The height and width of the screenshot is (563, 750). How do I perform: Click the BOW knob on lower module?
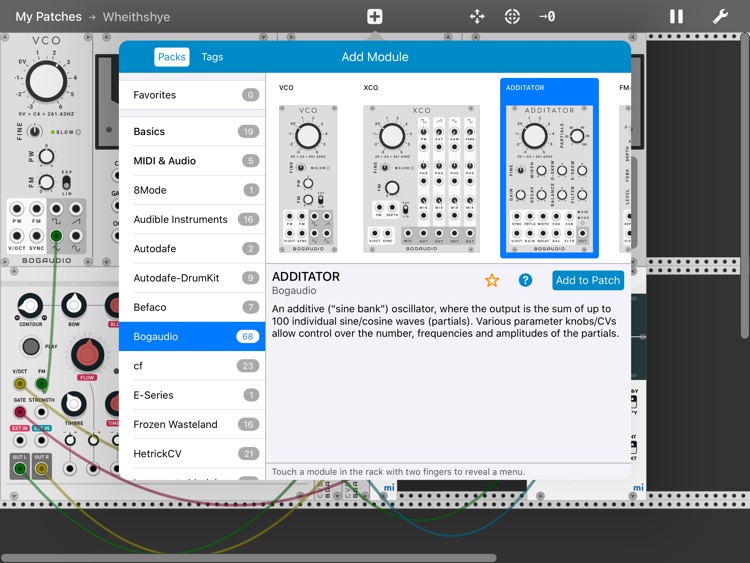pyautogui.click(x=74, y=304)
